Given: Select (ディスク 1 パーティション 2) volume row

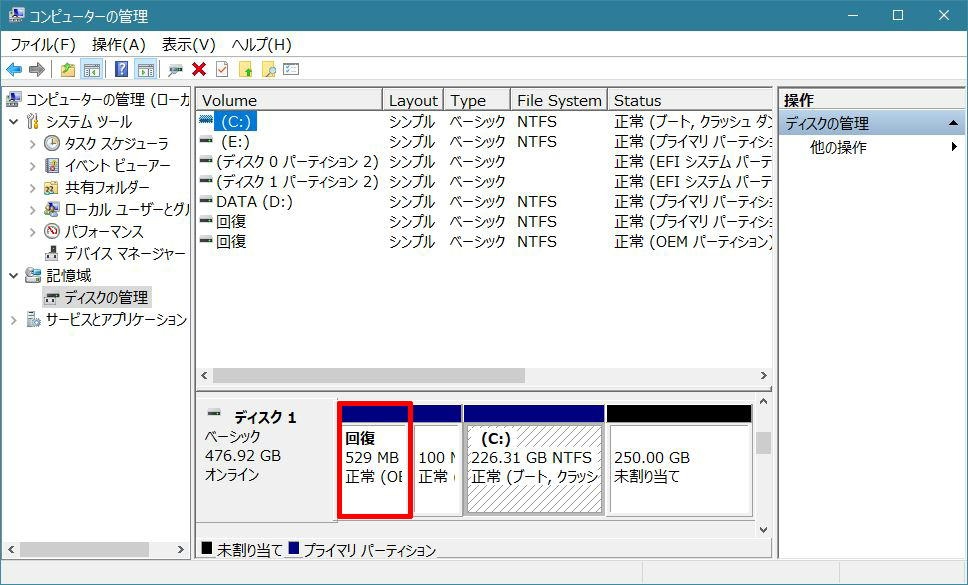Looking at the screenshot, I should [x=485, y=181].
